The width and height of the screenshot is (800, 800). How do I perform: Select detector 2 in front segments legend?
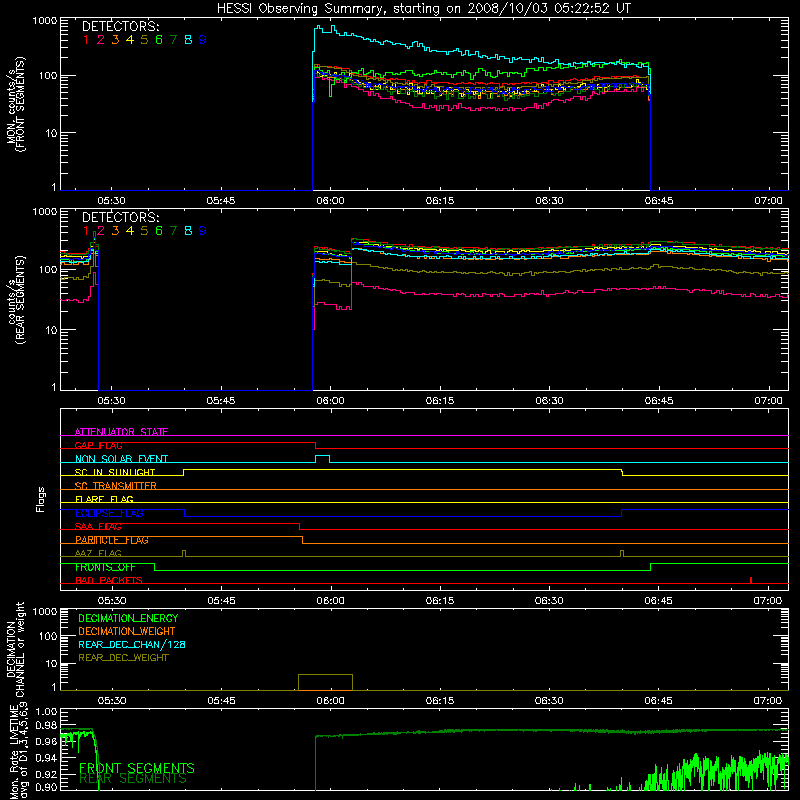tap(101, 40)
